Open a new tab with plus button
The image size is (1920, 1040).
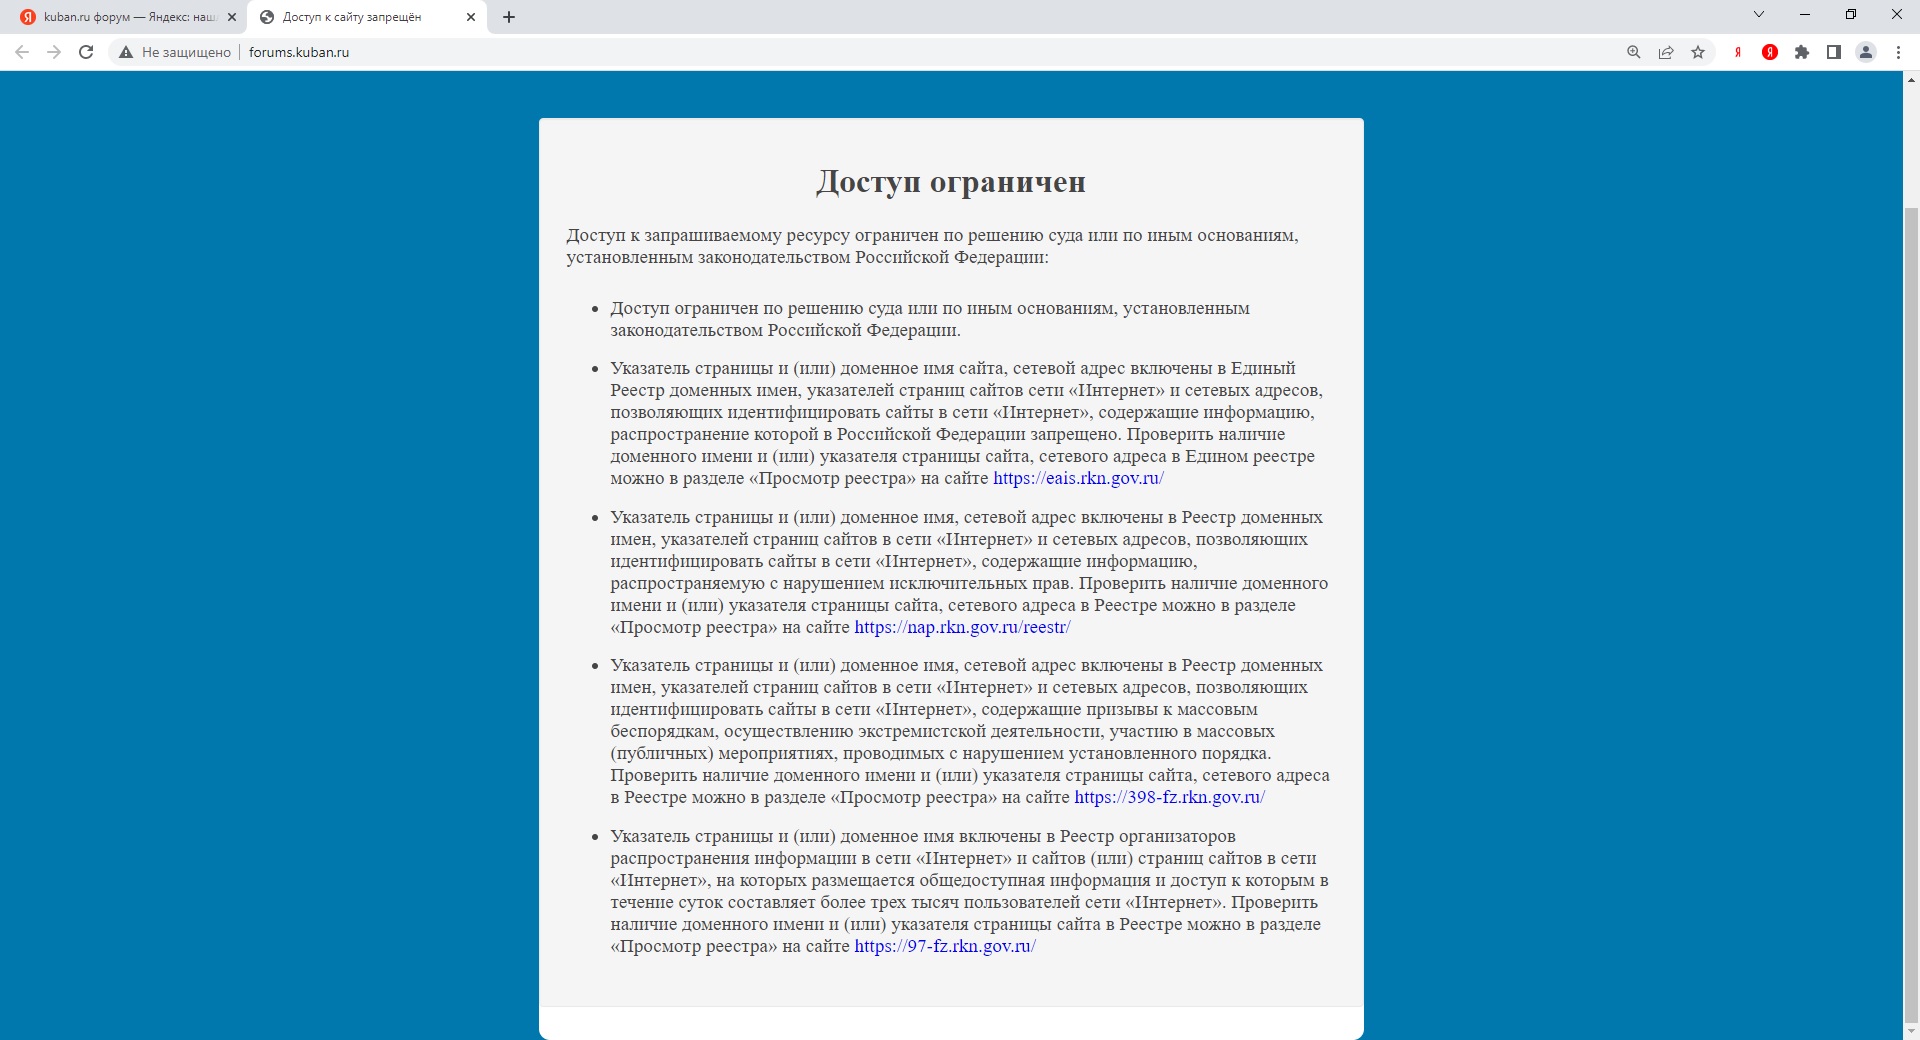(509, 17)
